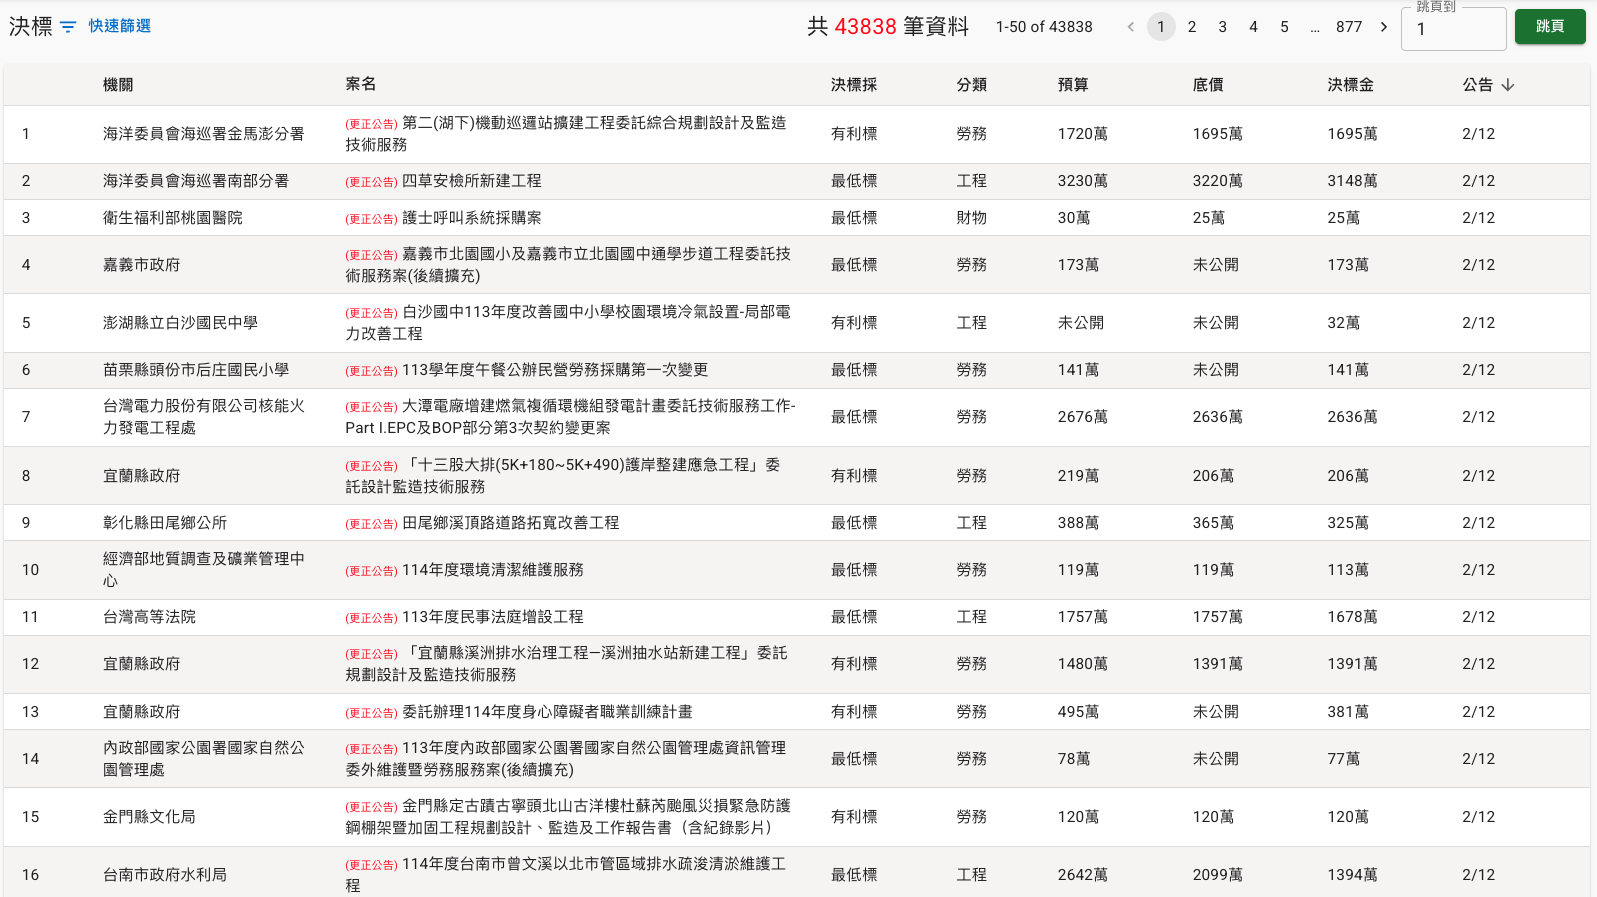Select page 3 in pagination
1597x897 pixels.
1222,27
